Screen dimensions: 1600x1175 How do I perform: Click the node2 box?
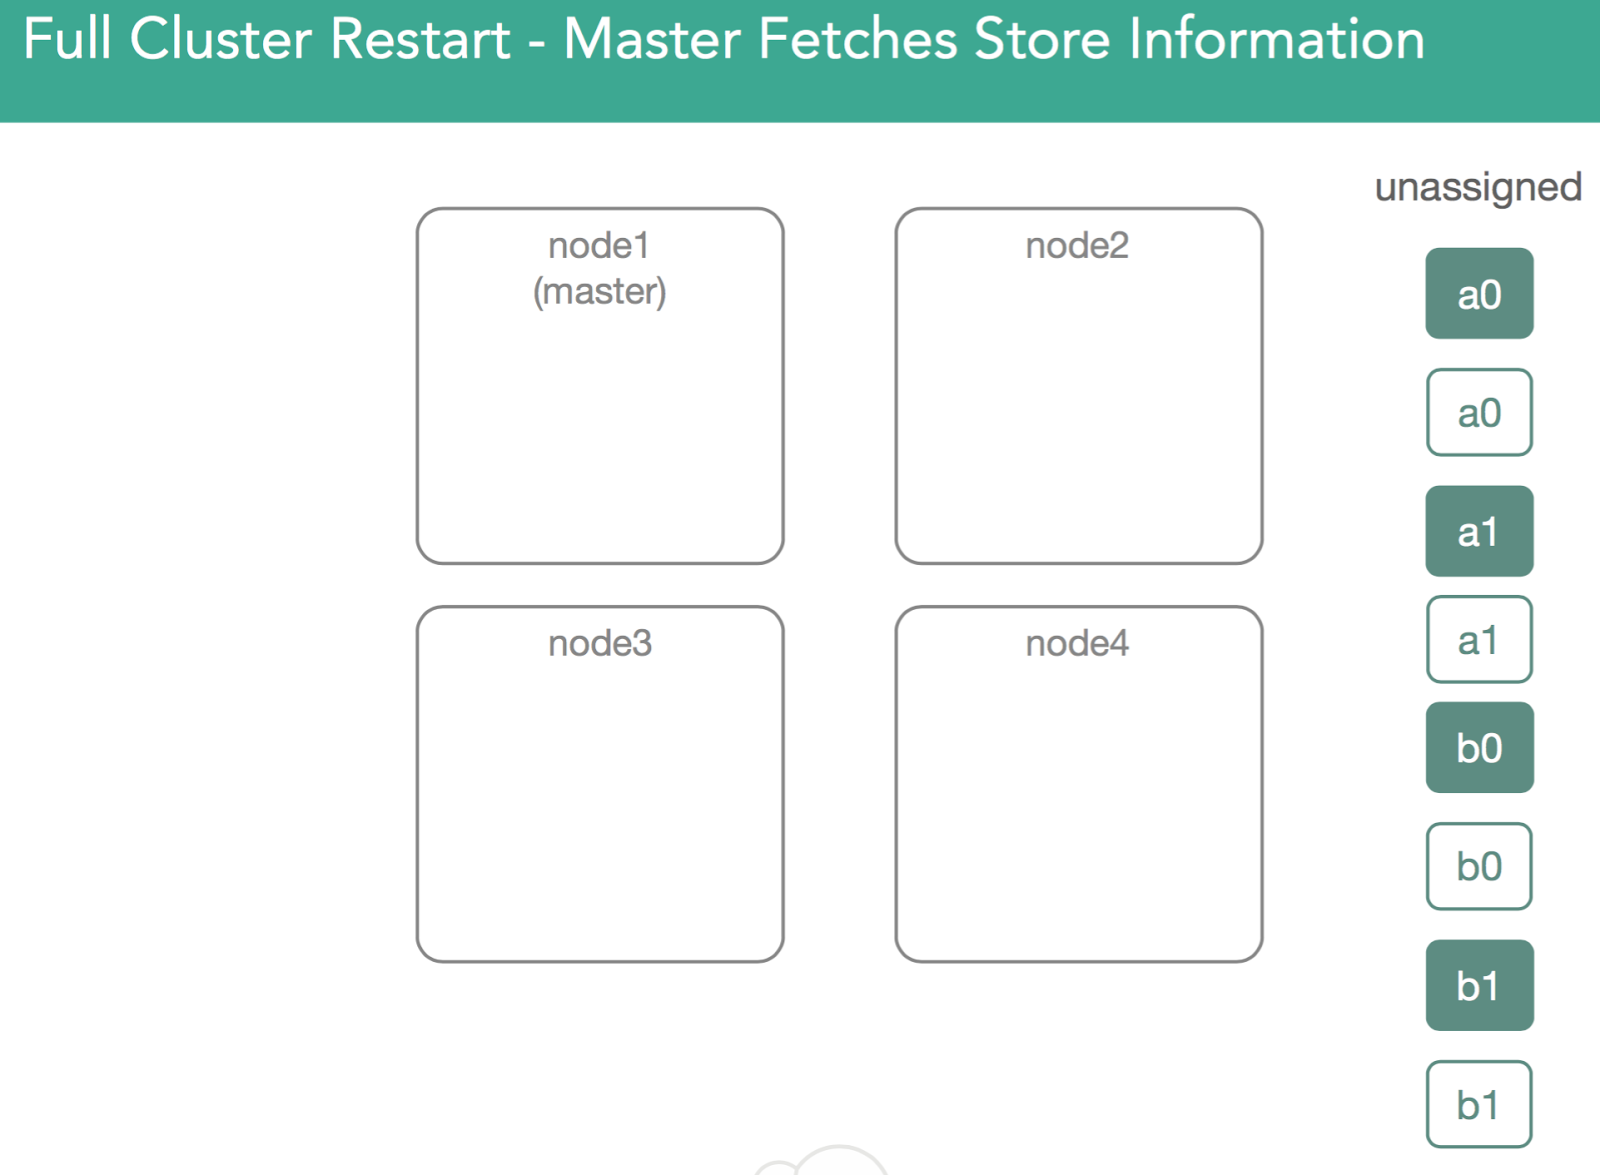tap(1079, 386)
